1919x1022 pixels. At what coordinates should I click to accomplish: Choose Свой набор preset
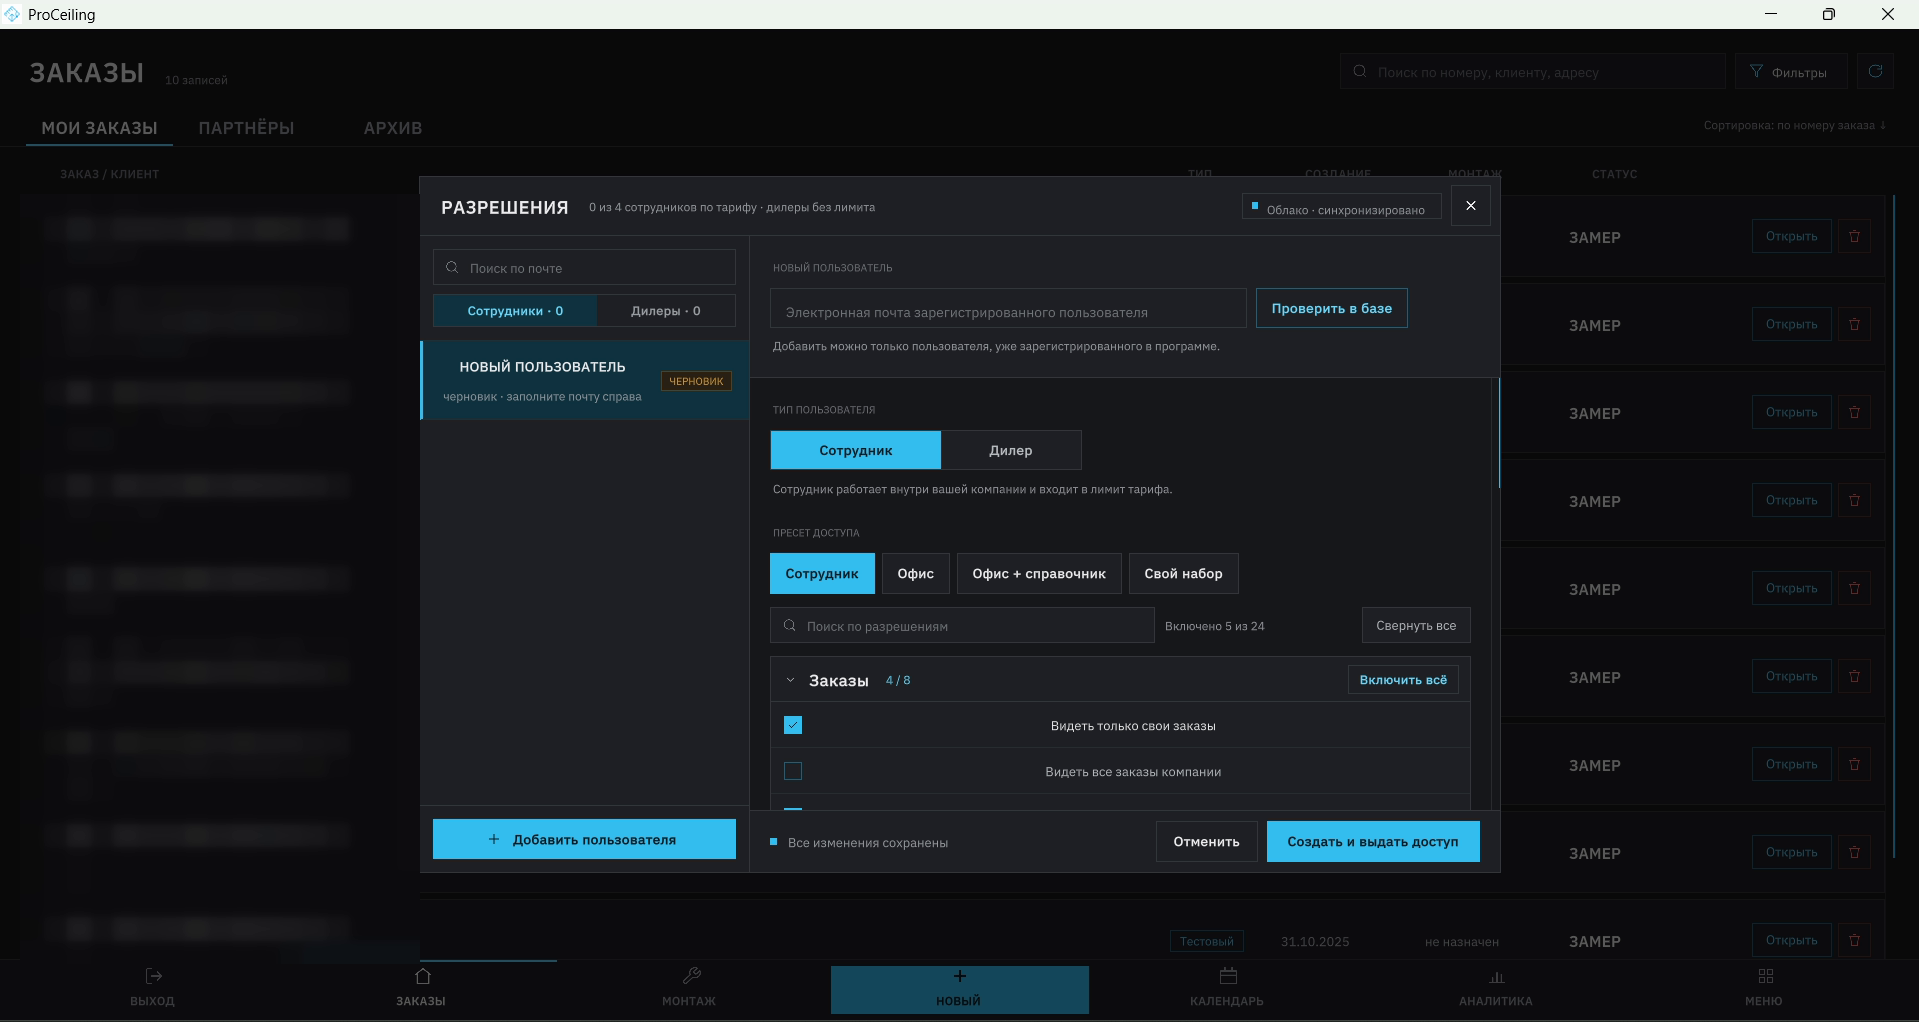pos(1183,573)
